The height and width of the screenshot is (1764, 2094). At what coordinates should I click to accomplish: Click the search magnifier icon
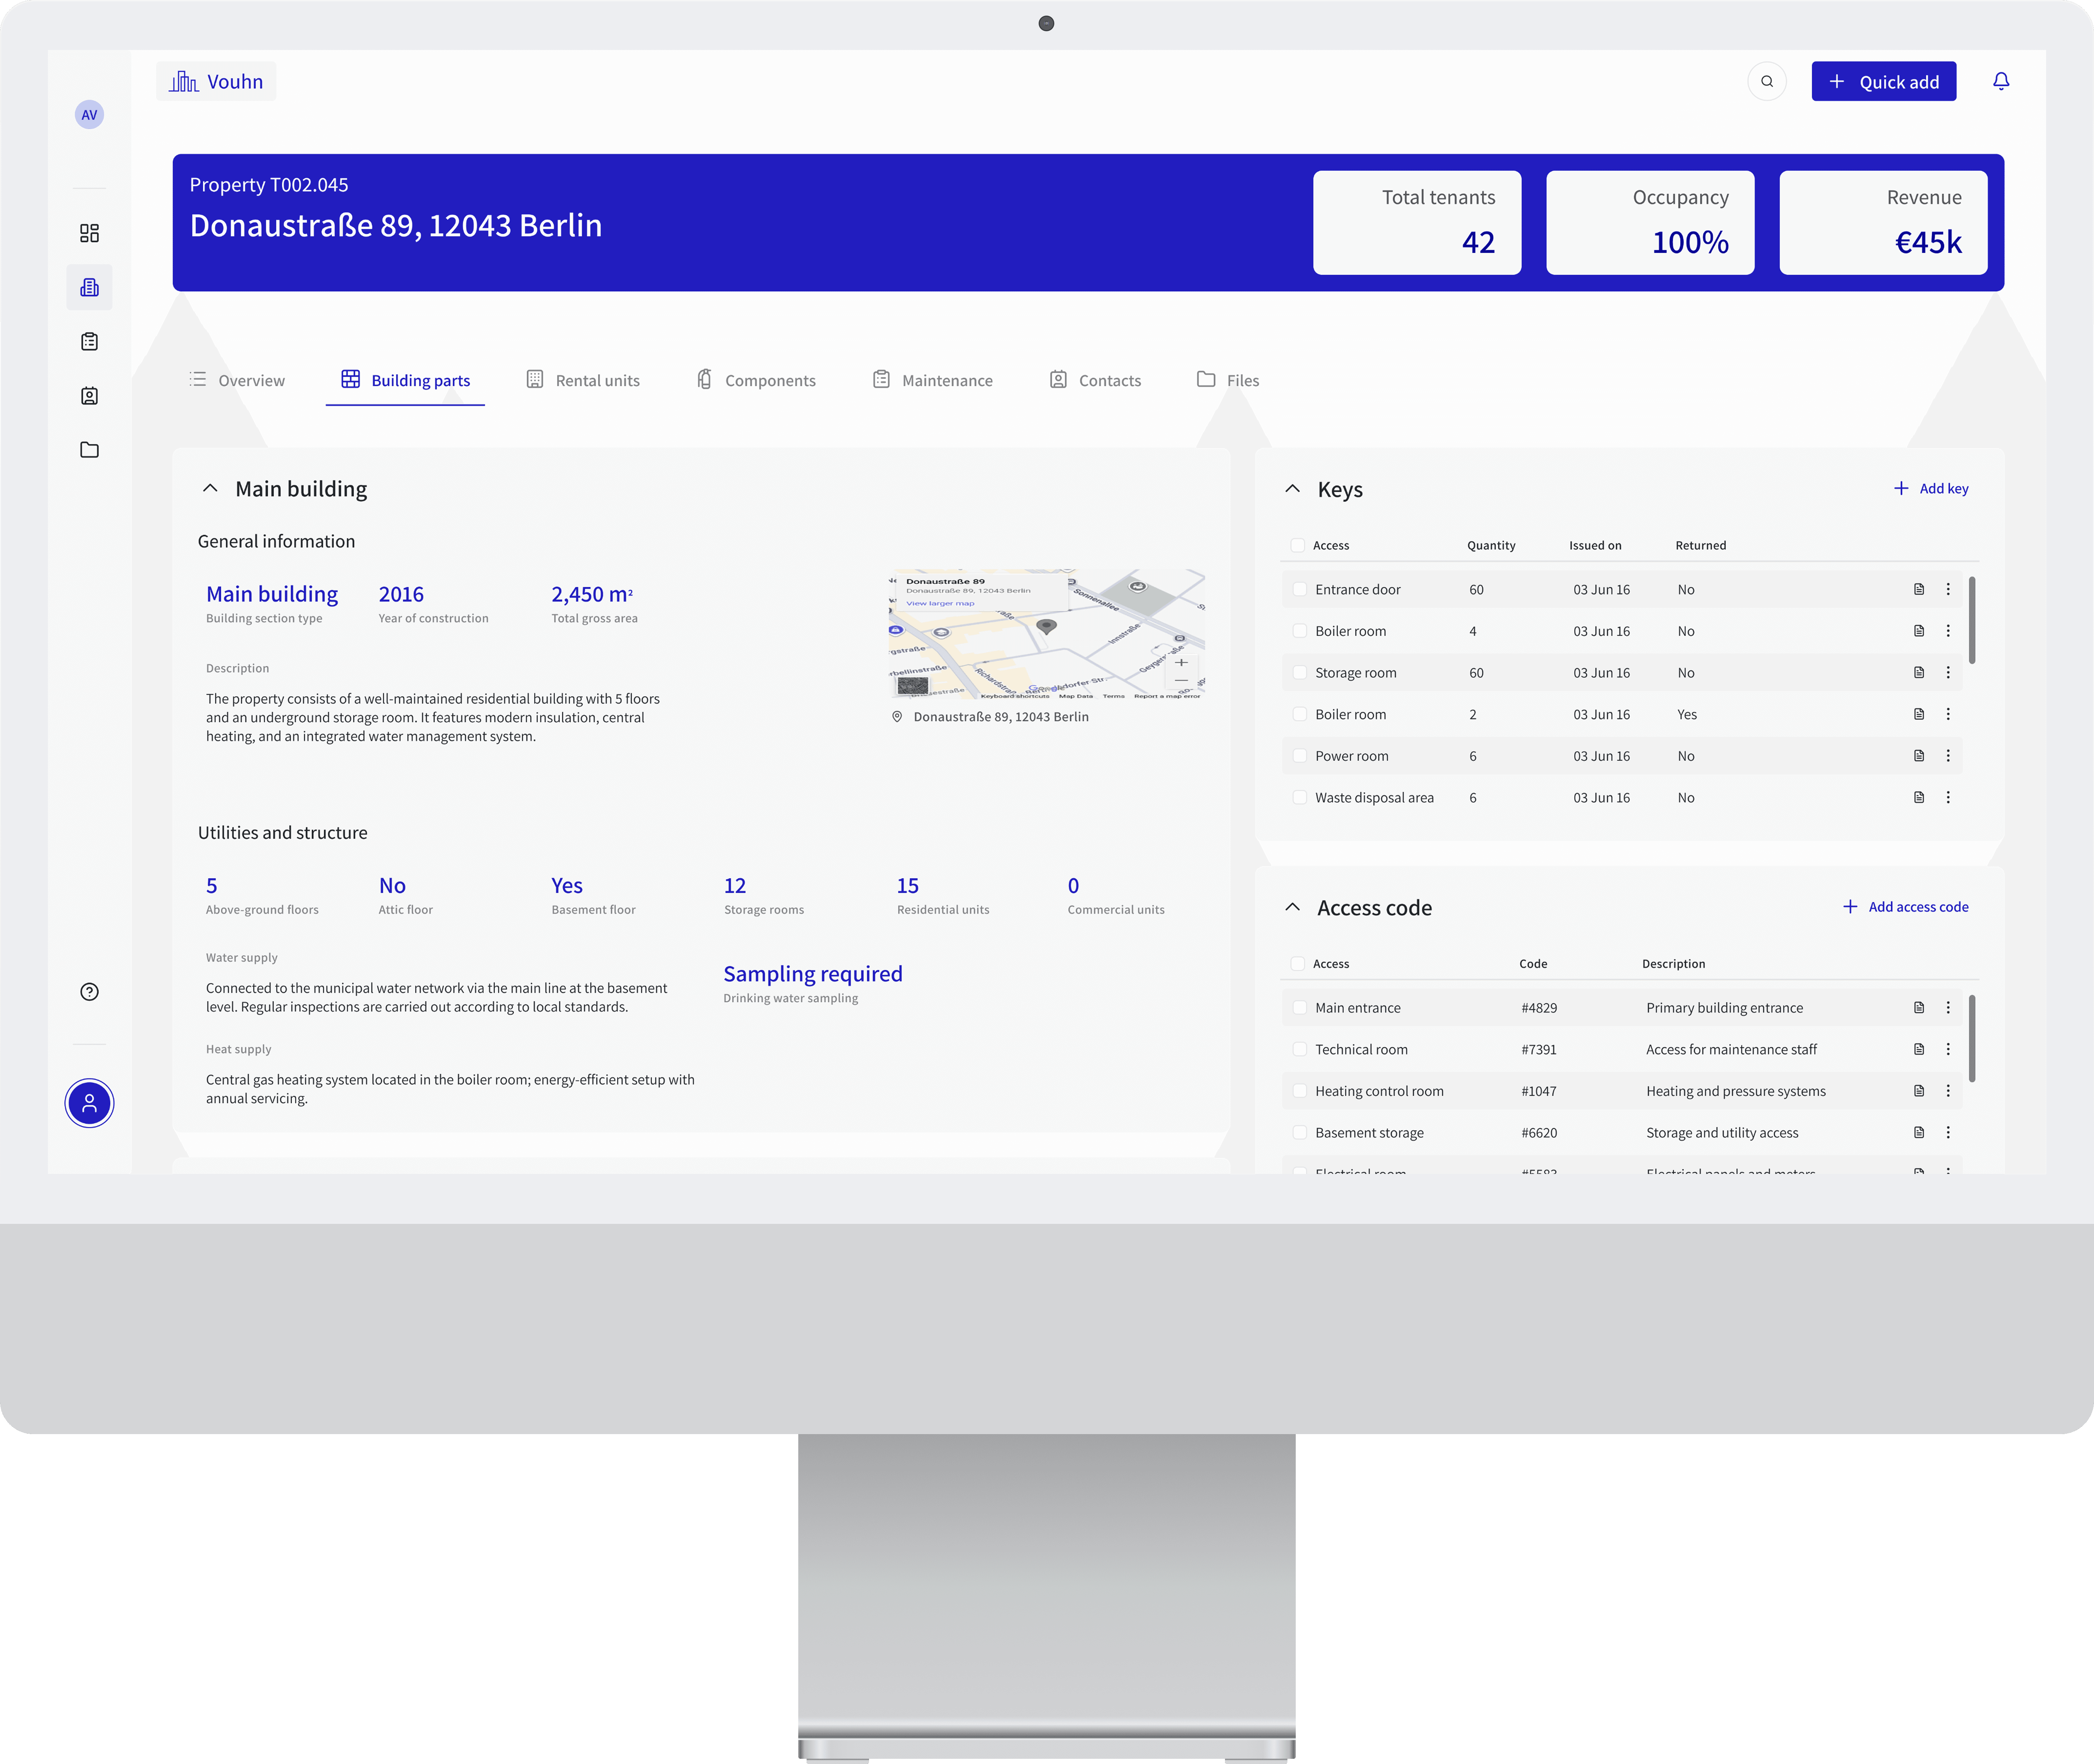pyautogui.click(x=1766, y=81)
